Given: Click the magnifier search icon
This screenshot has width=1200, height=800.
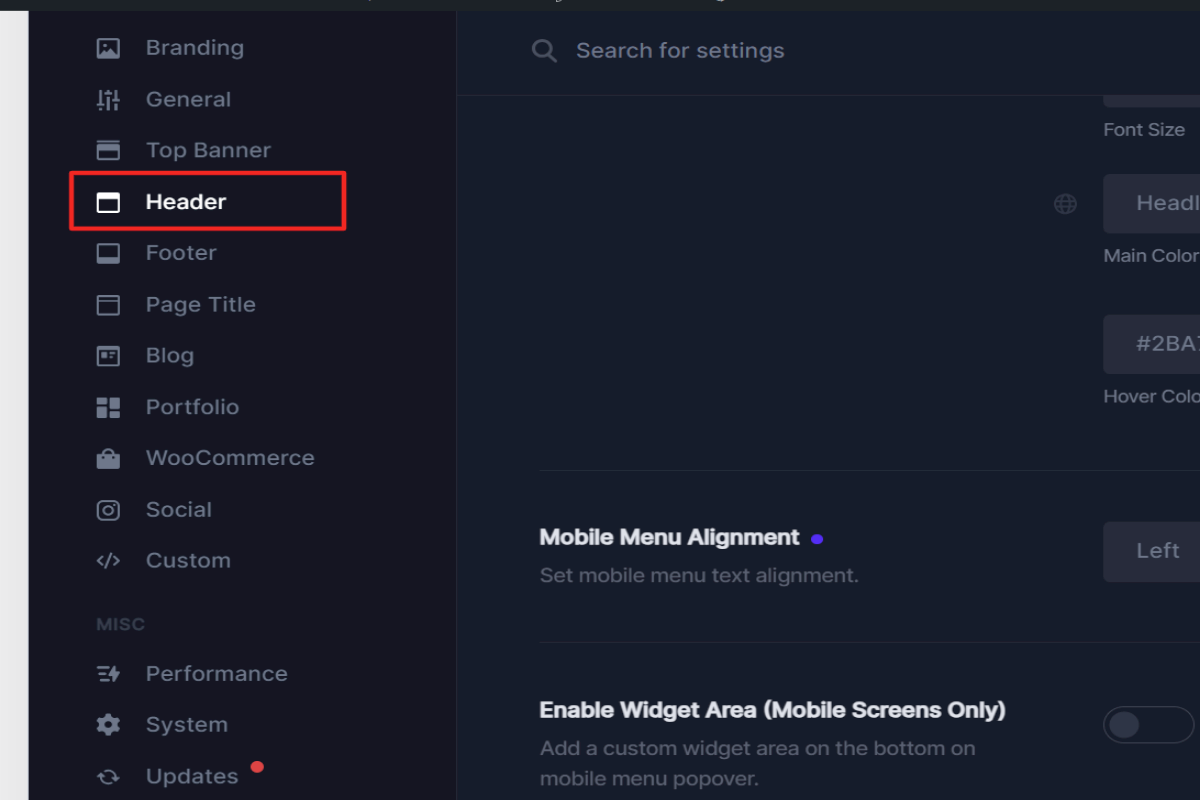Looking at the screenshot, I should (x=544, y=51).
